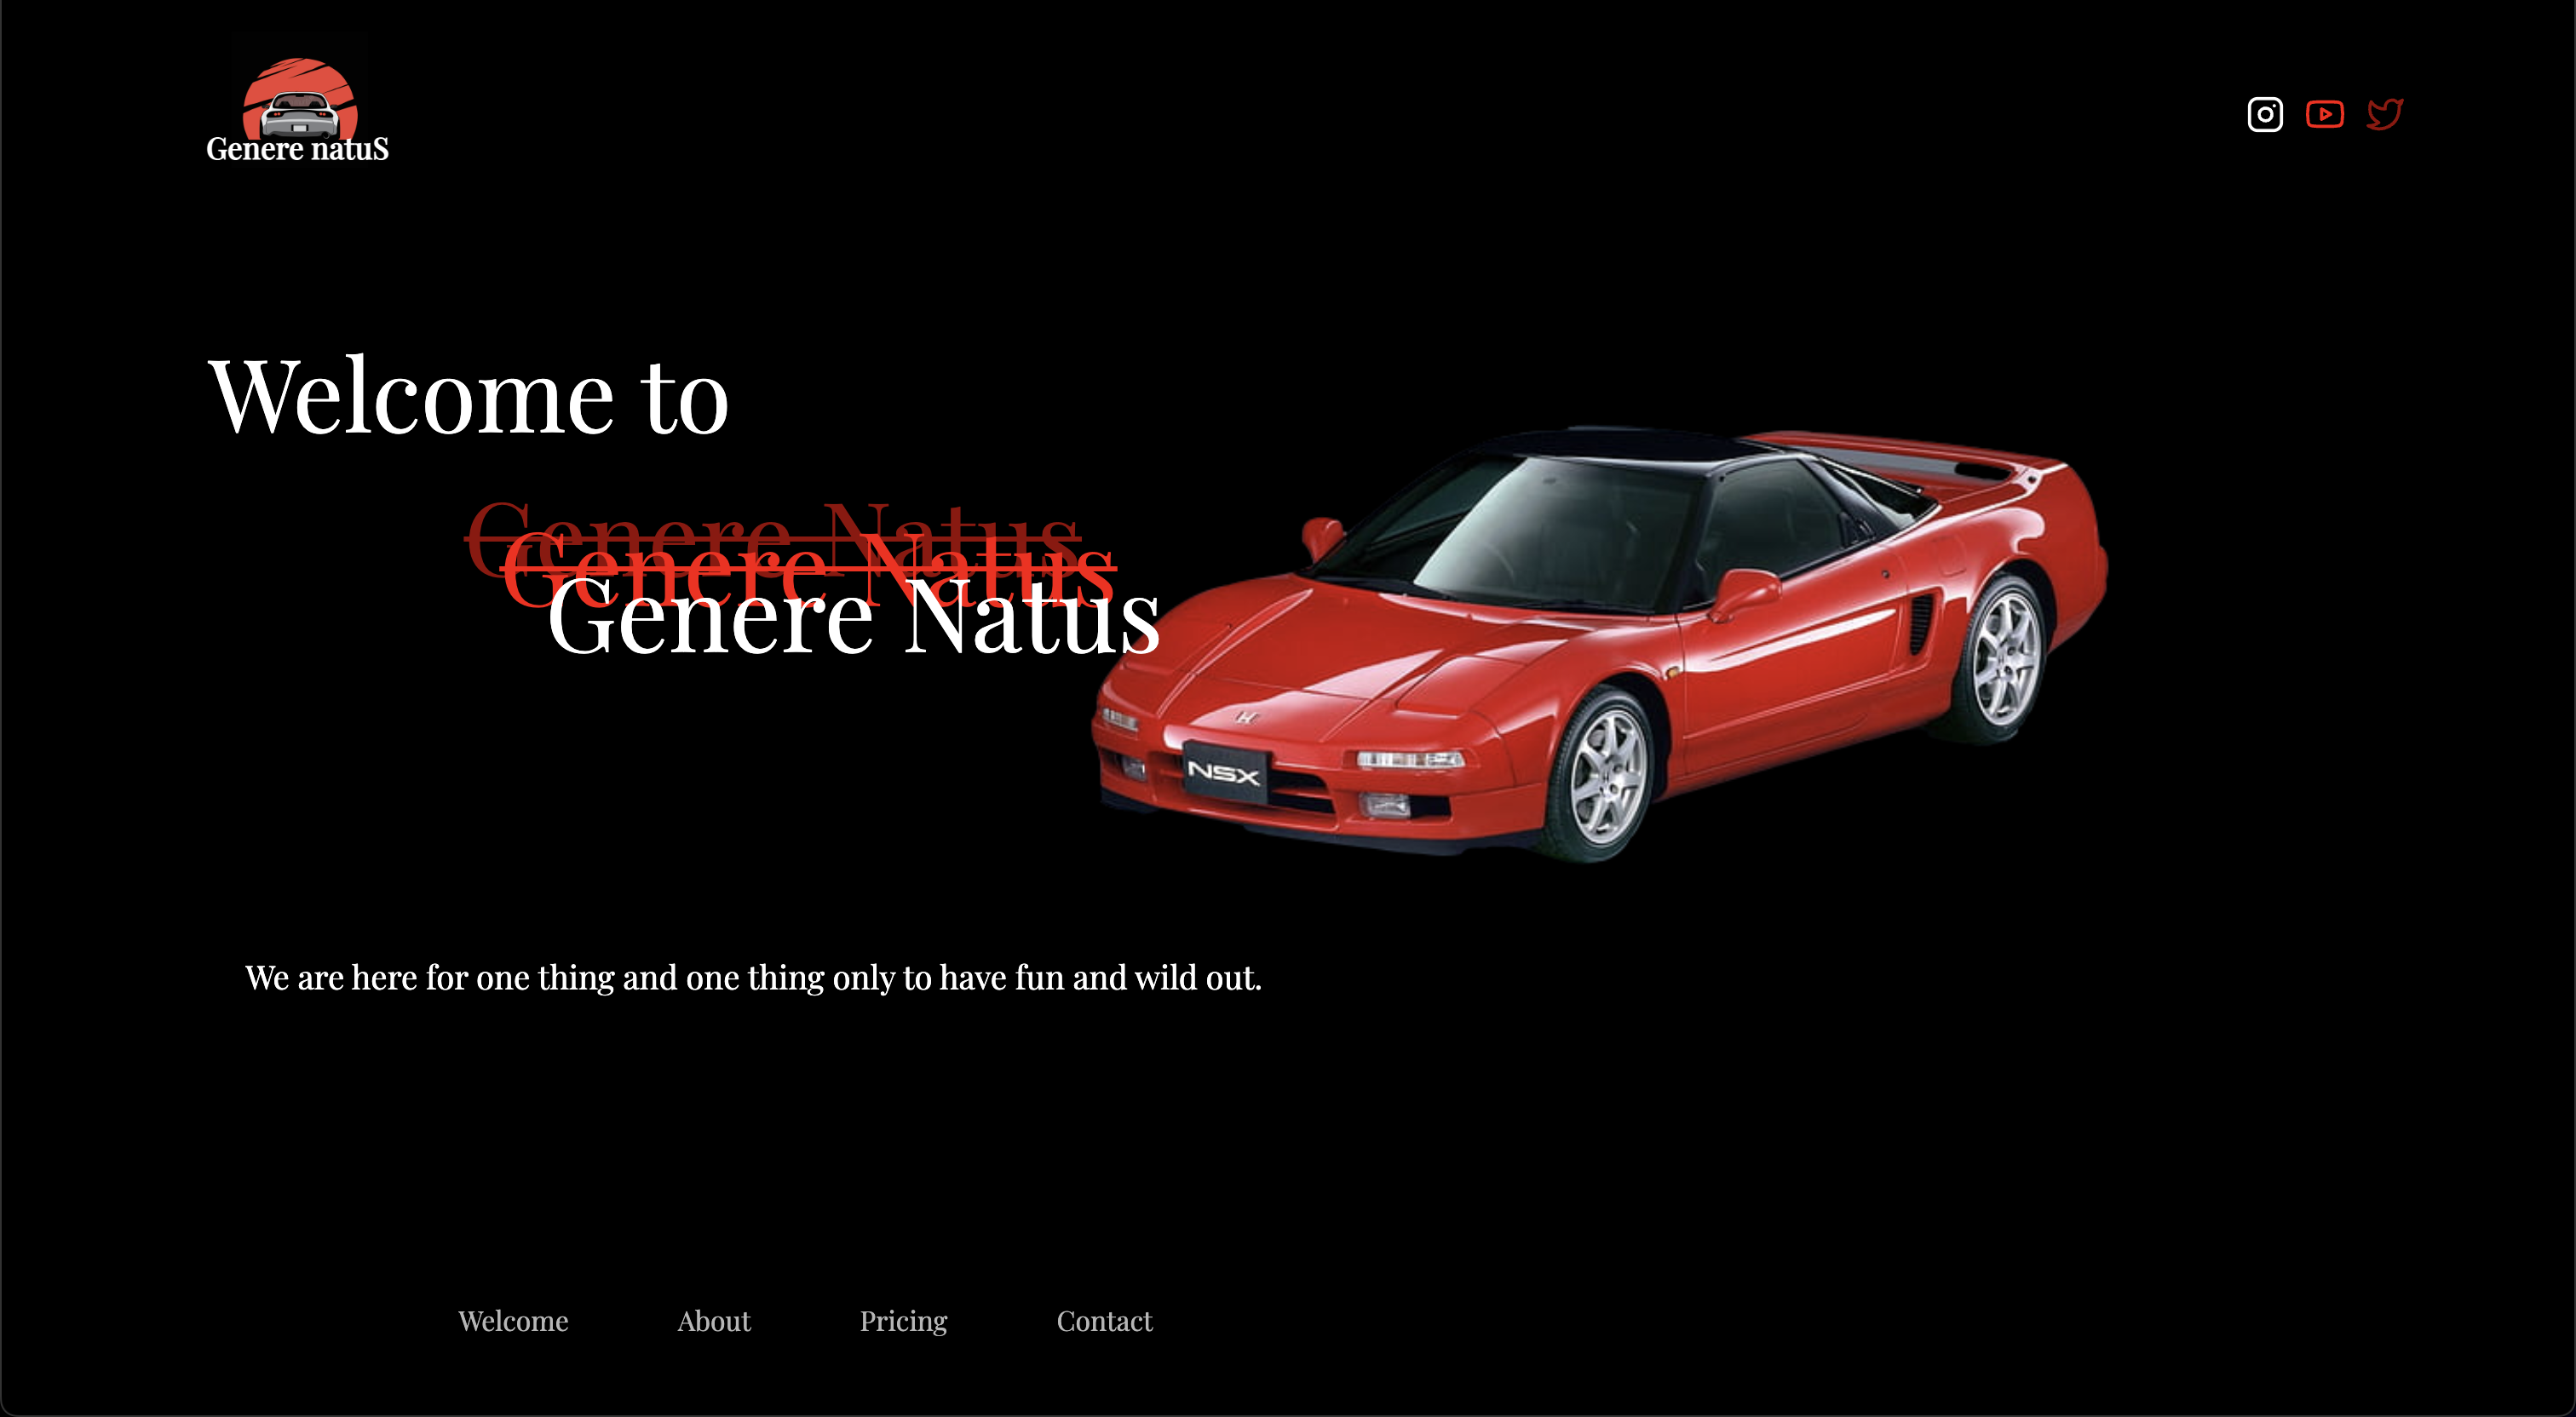Open the Instagram social icon
Viewport: 2576px width, 1417px height.
tap(2265, 114)
